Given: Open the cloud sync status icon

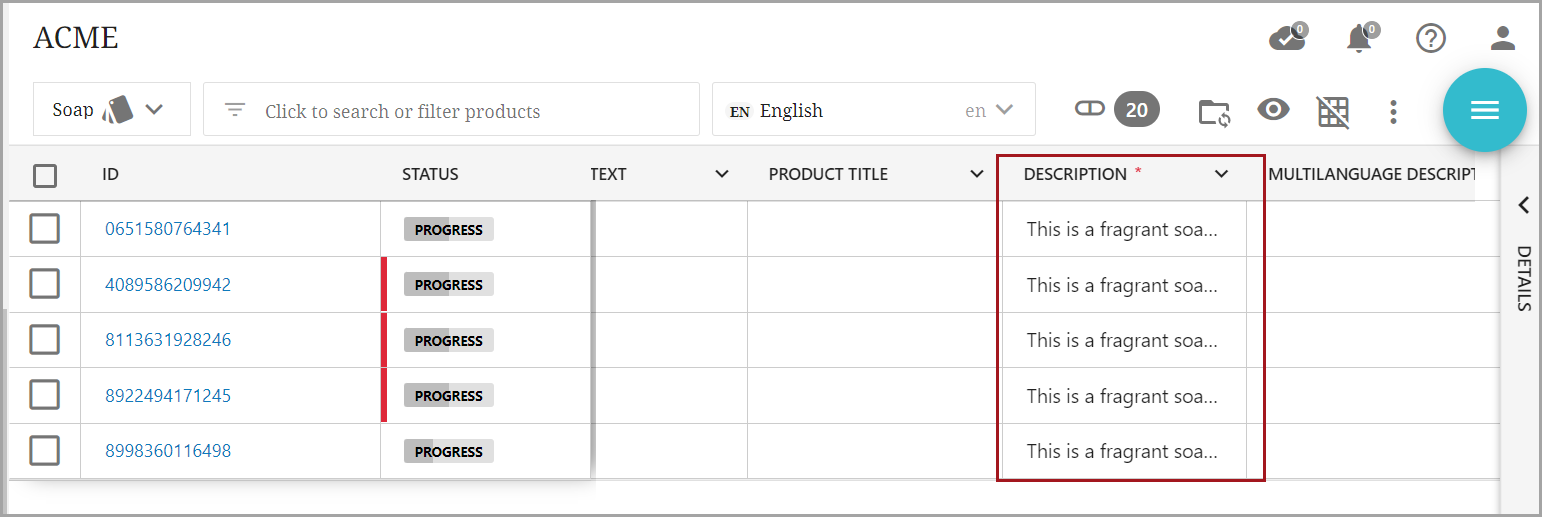Looking at the screenshot, I should click(x=1286, y=39).
